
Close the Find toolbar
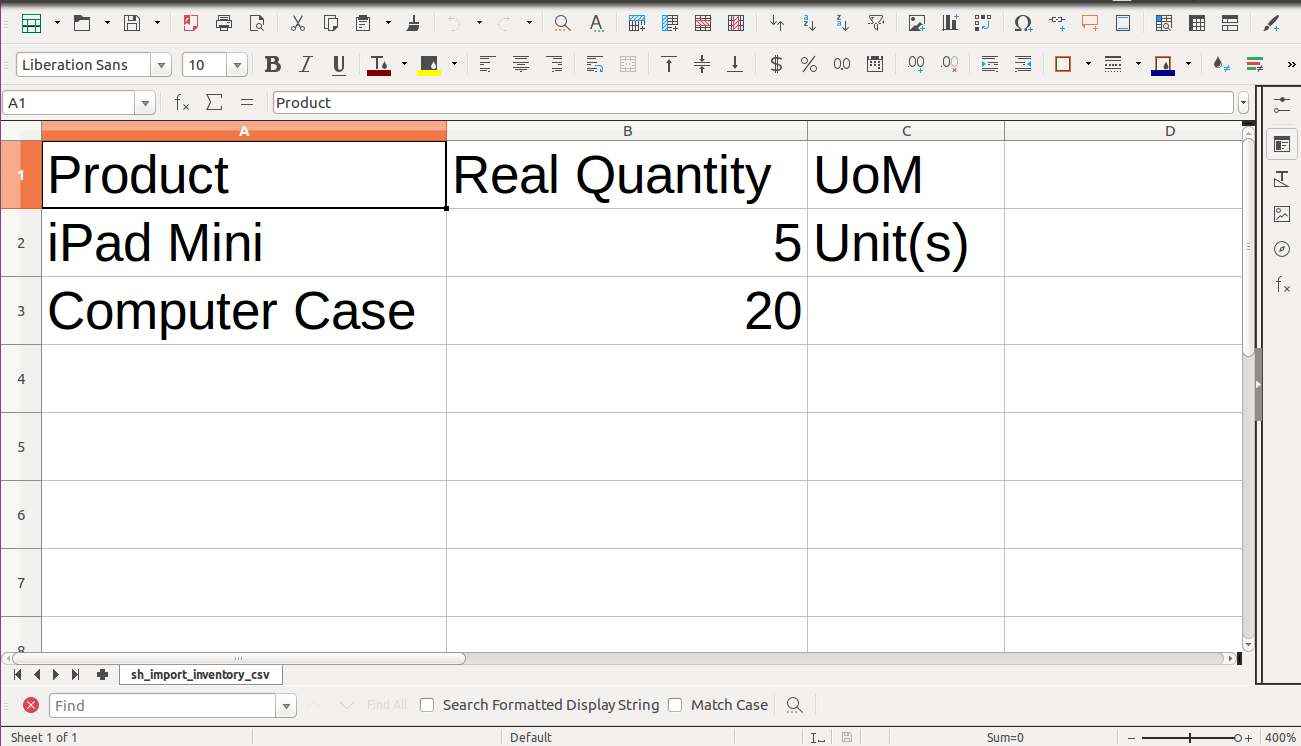point(31,705)
